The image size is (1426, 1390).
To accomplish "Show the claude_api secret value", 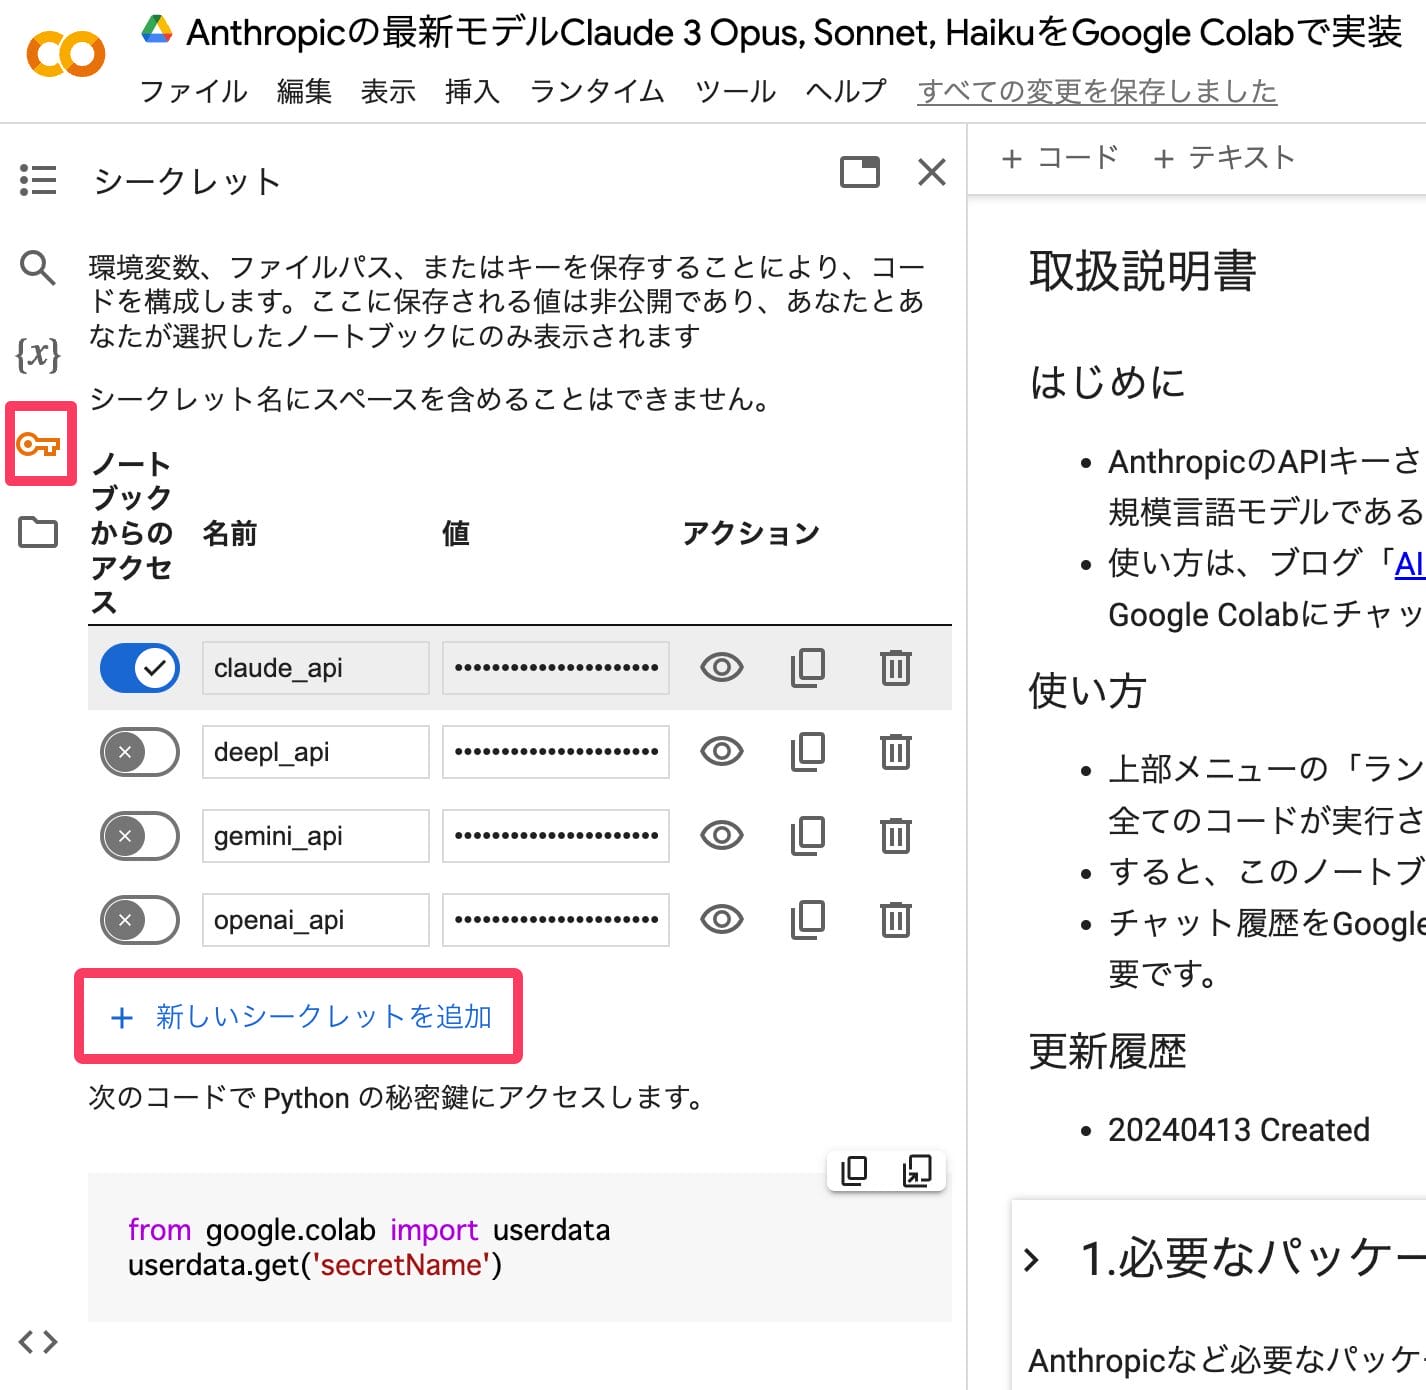I will (721, 667).
